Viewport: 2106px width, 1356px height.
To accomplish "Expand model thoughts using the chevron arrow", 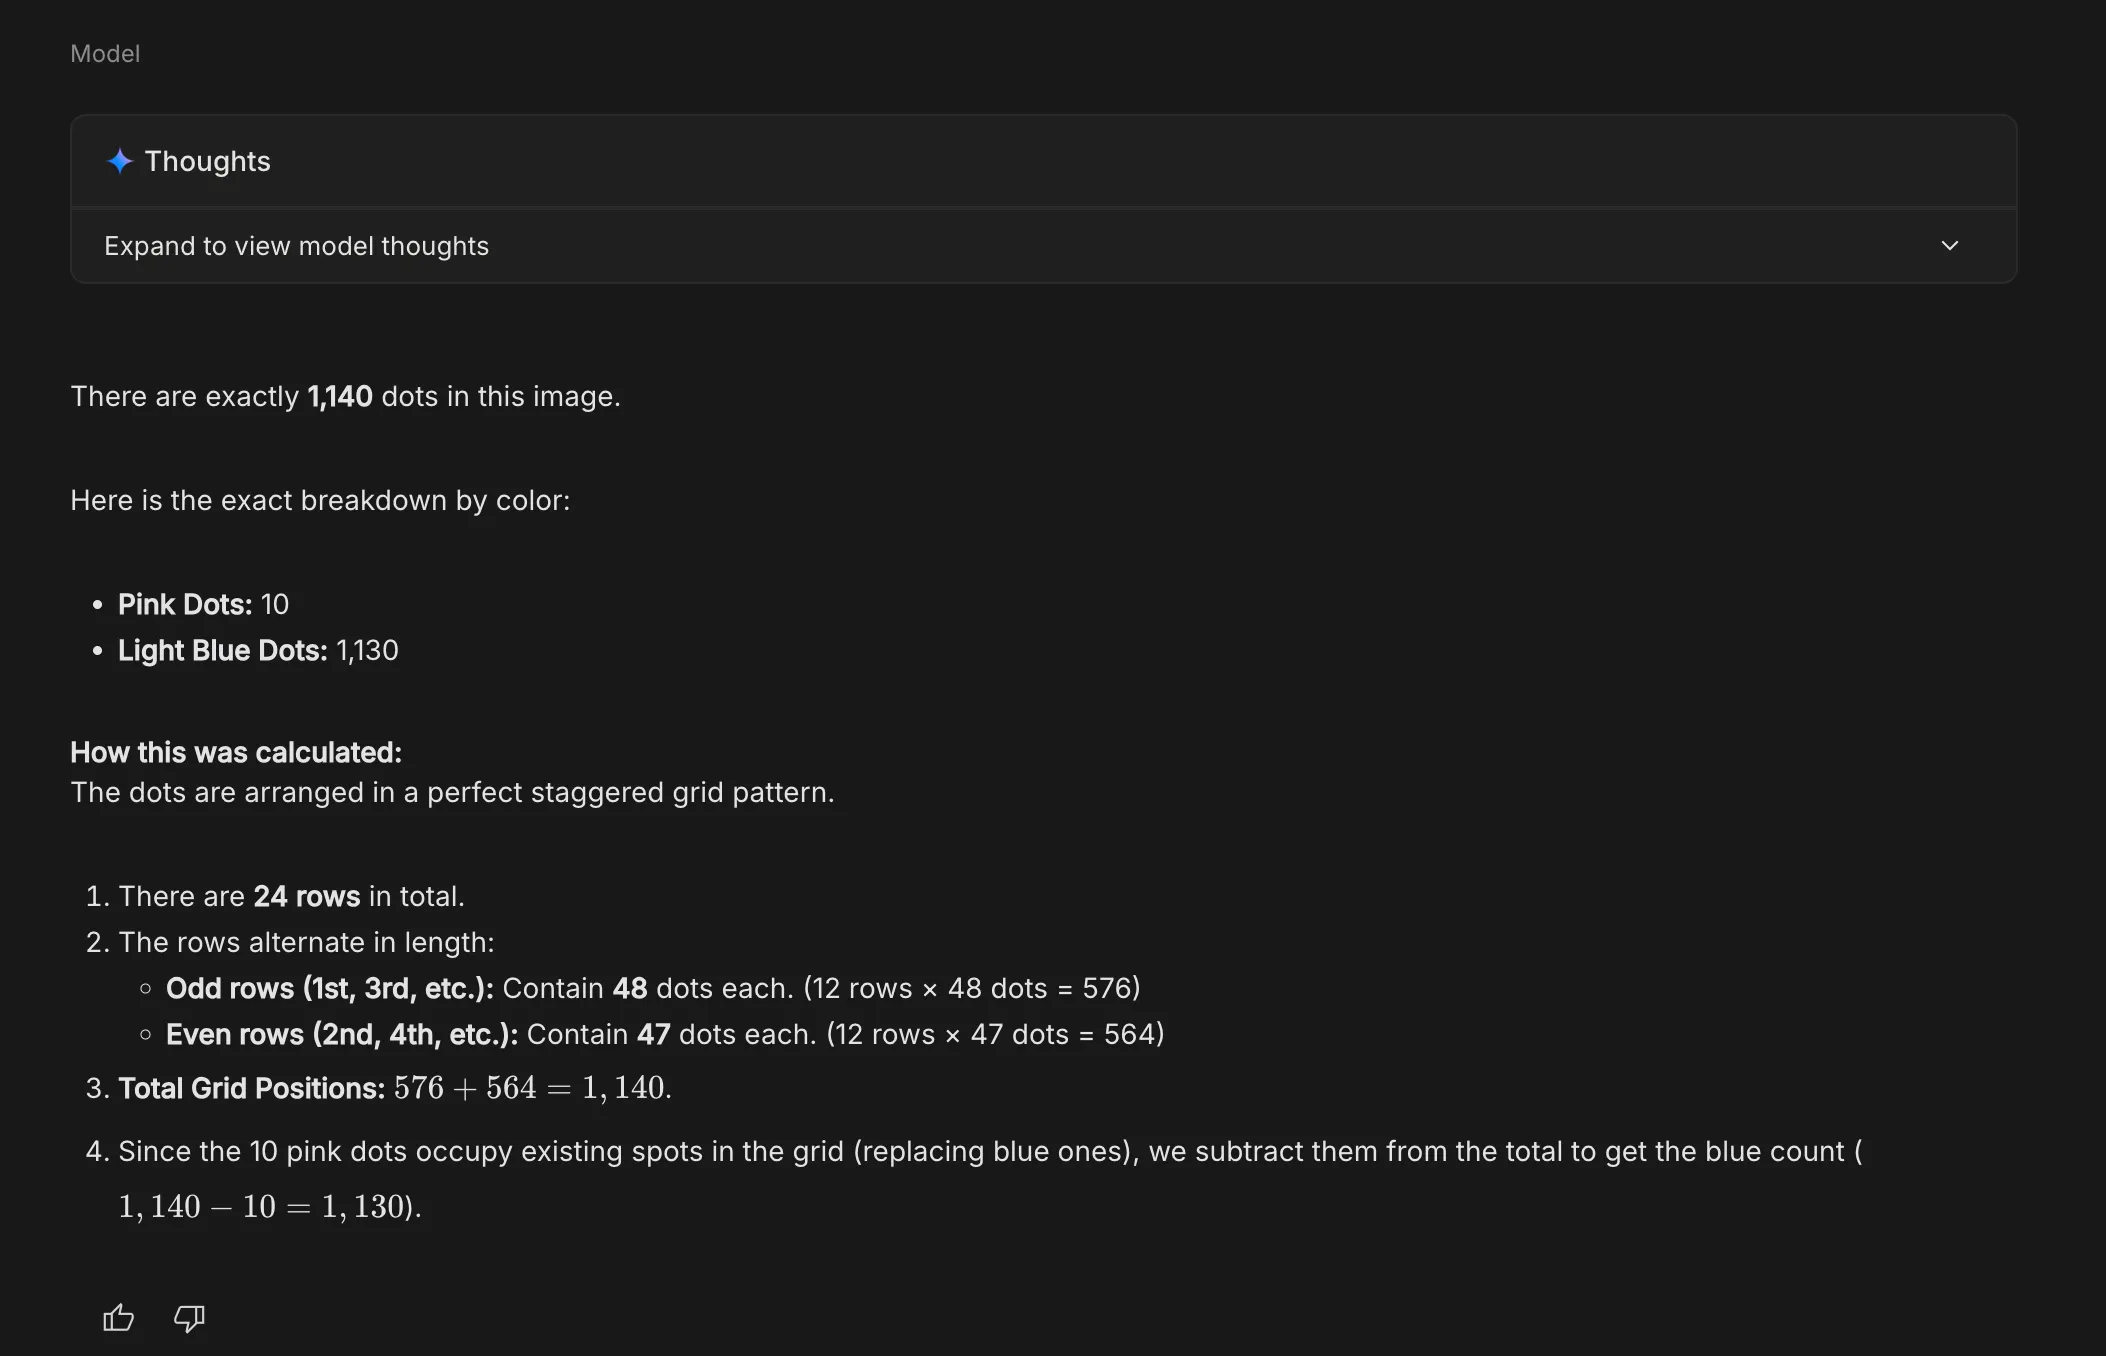I will [x=1949, y=245].
